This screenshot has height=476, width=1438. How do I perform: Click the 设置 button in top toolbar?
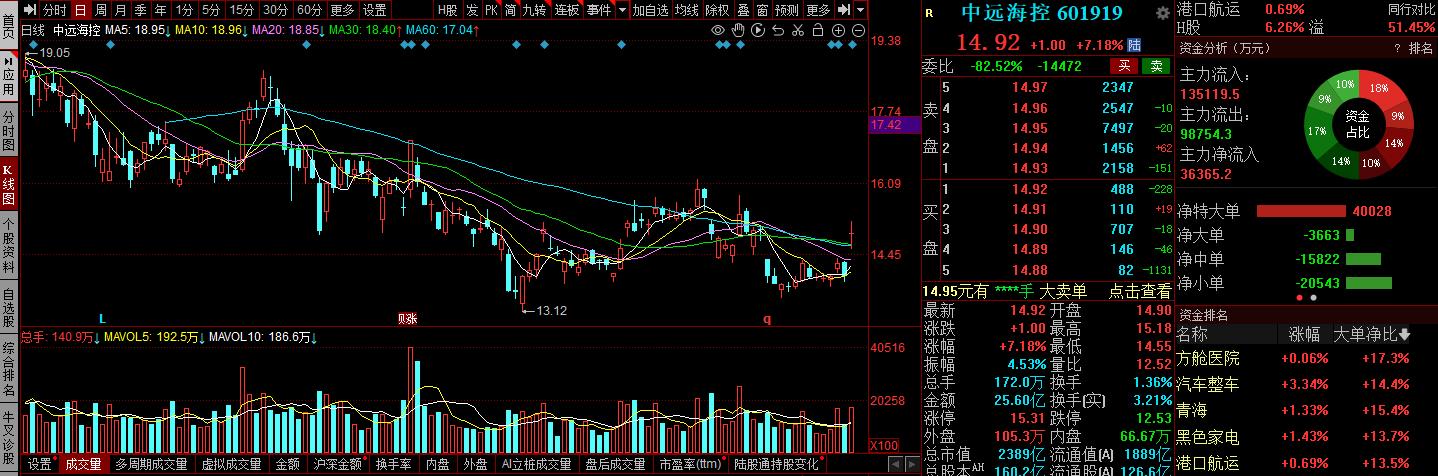(x=374, y=10)
